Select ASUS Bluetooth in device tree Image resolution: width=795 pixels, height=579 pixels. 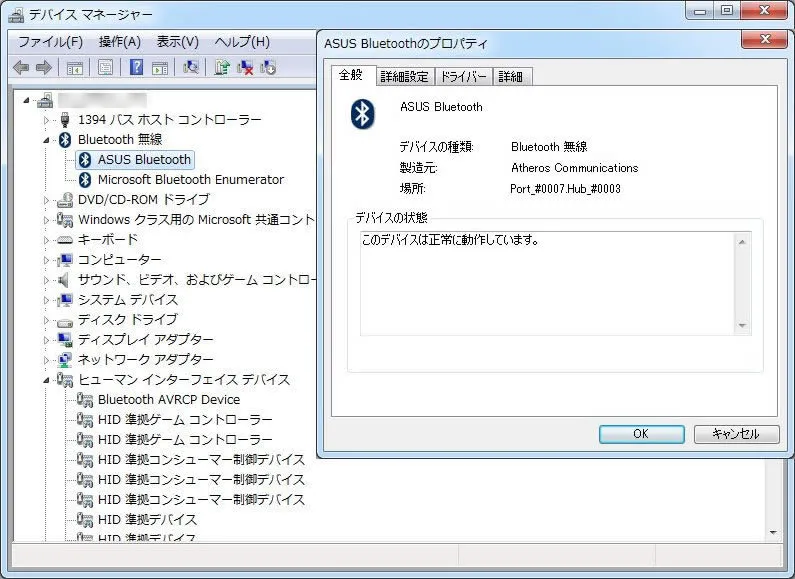135,160
